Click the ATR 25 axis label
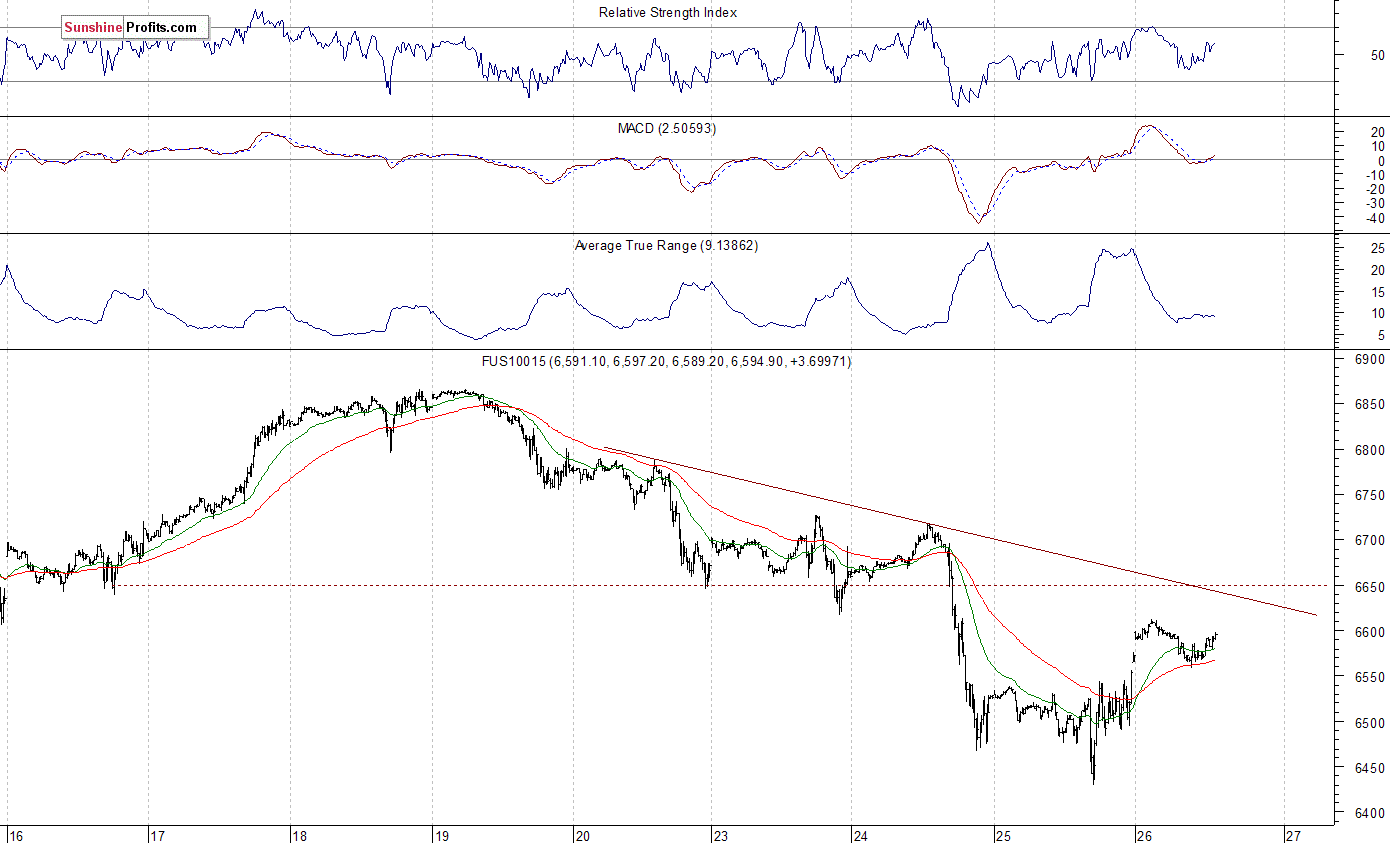1390x843 pixels. click(x=1378, y=248)
